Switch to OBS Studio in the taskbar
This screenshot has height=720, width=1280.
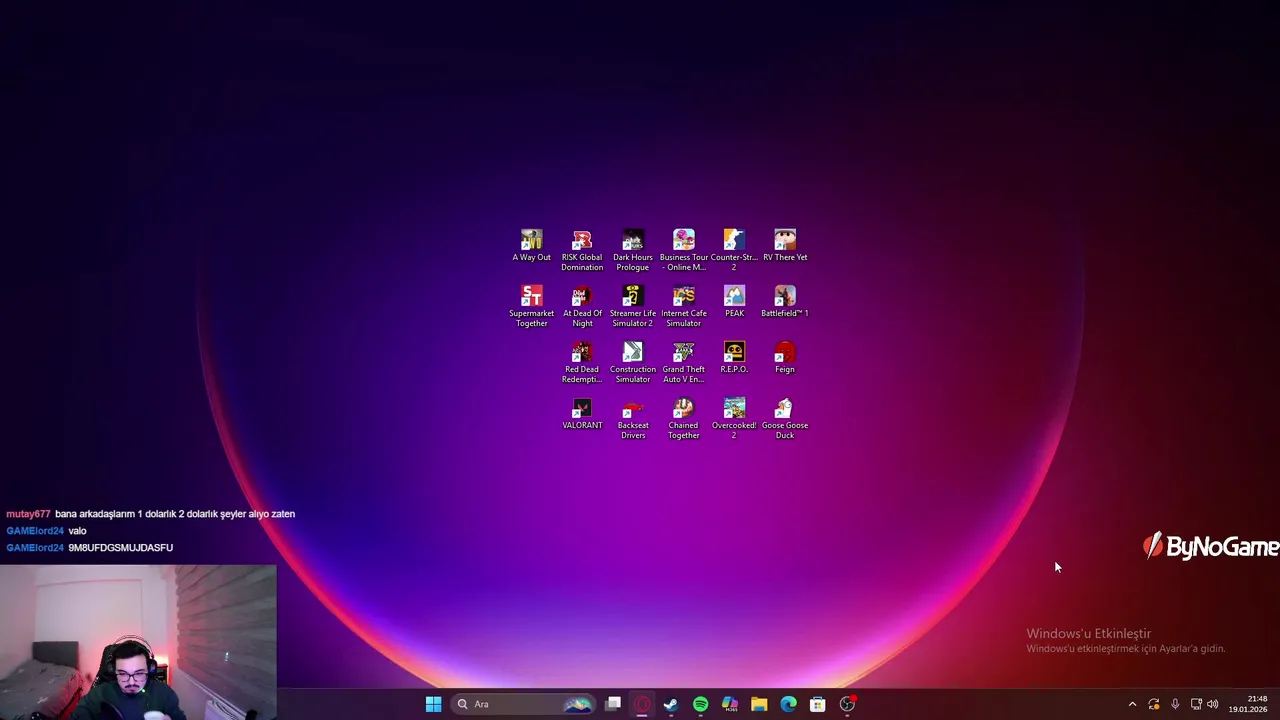tap(847, 704)
